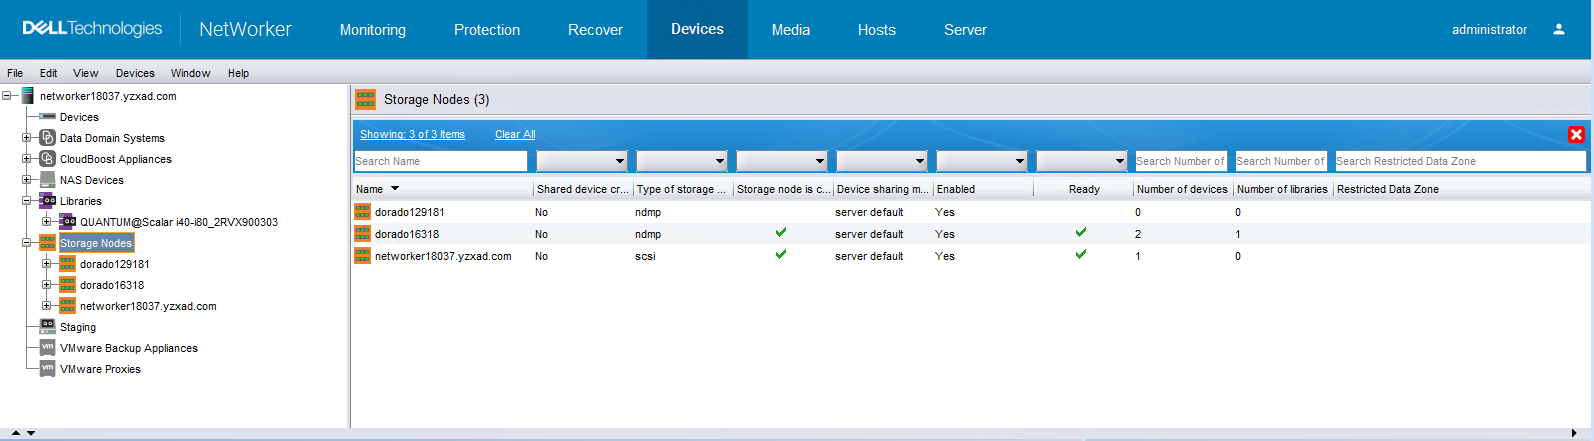The width and height of the screenshot is (1594, 441).
Task: Expand the dorado16318 tree node
Action: (x=47, y=285)
